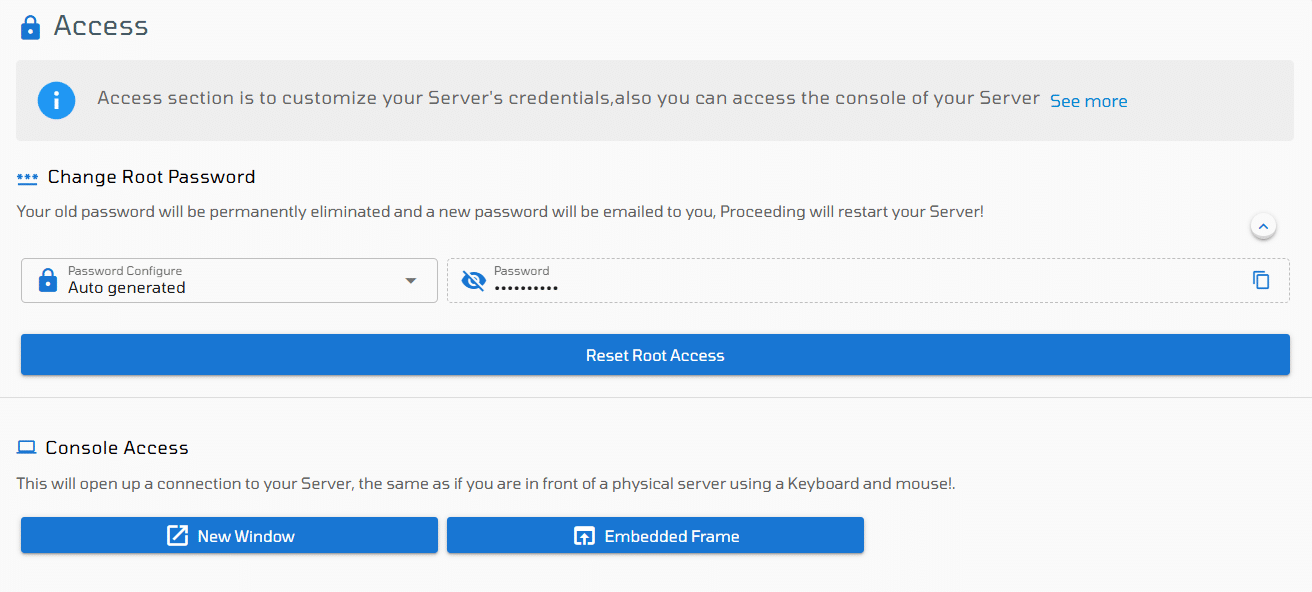
Task: Click the Reset Root Access button
Action: (655, 355)
